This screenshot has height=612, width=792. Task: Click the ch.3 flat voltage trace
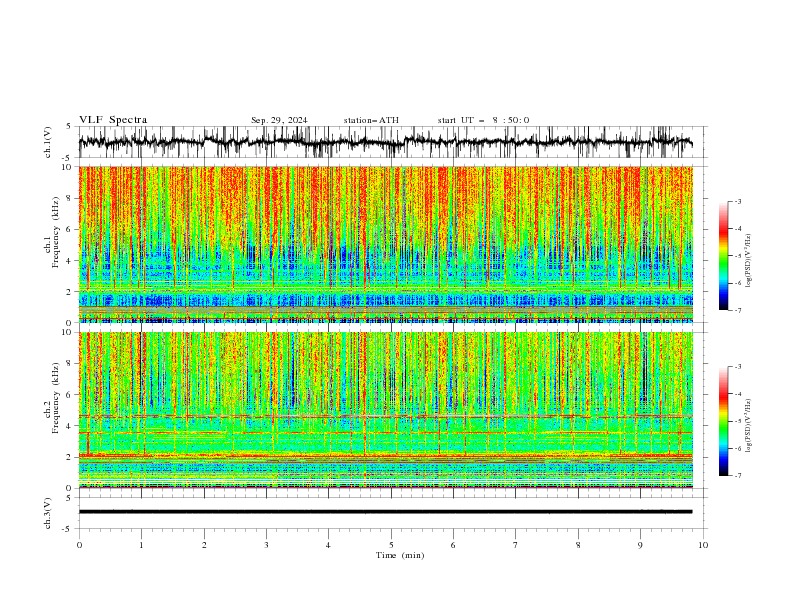coord(385,512)
